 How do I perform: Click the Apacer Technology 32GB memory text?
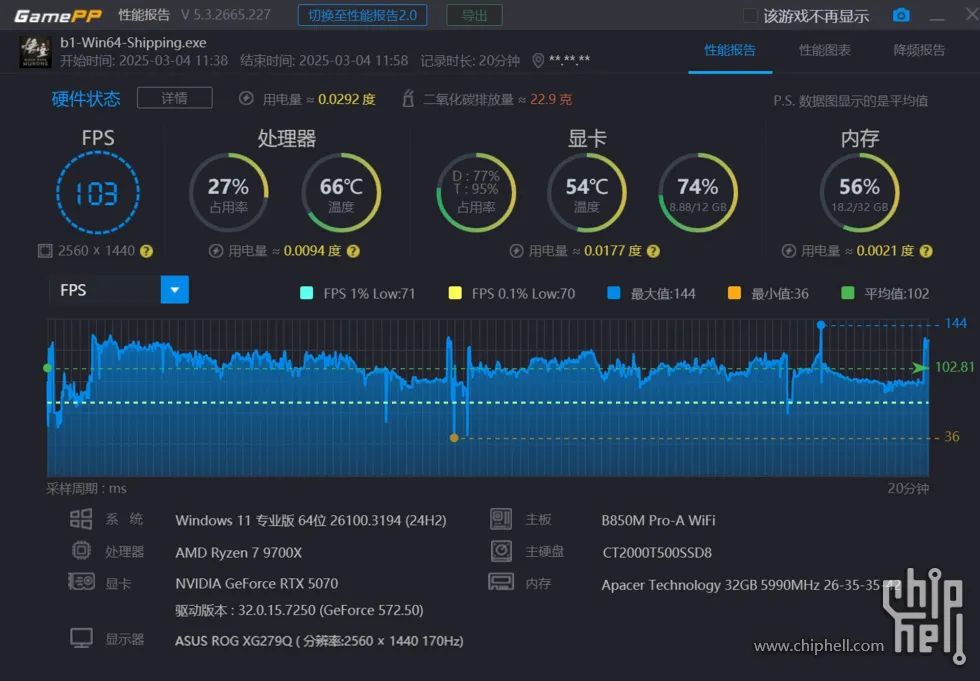(751, 585)
